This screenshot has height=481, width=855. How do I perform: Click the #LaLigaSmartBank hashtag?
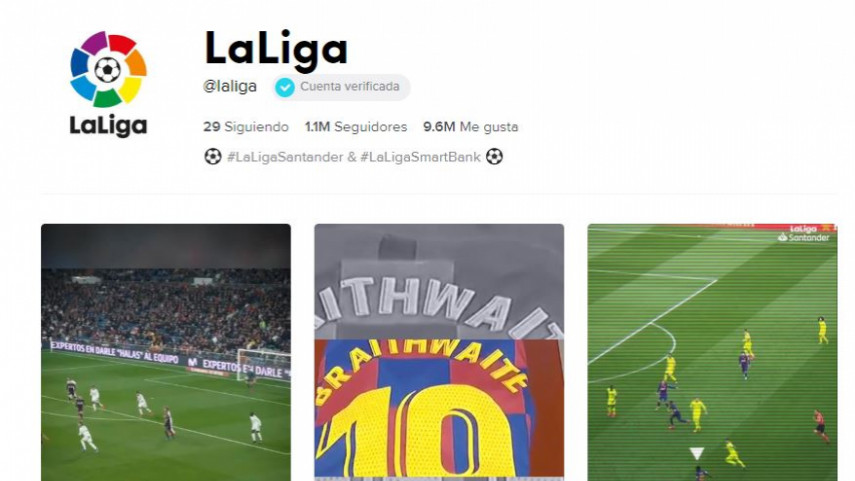point(420,157)
